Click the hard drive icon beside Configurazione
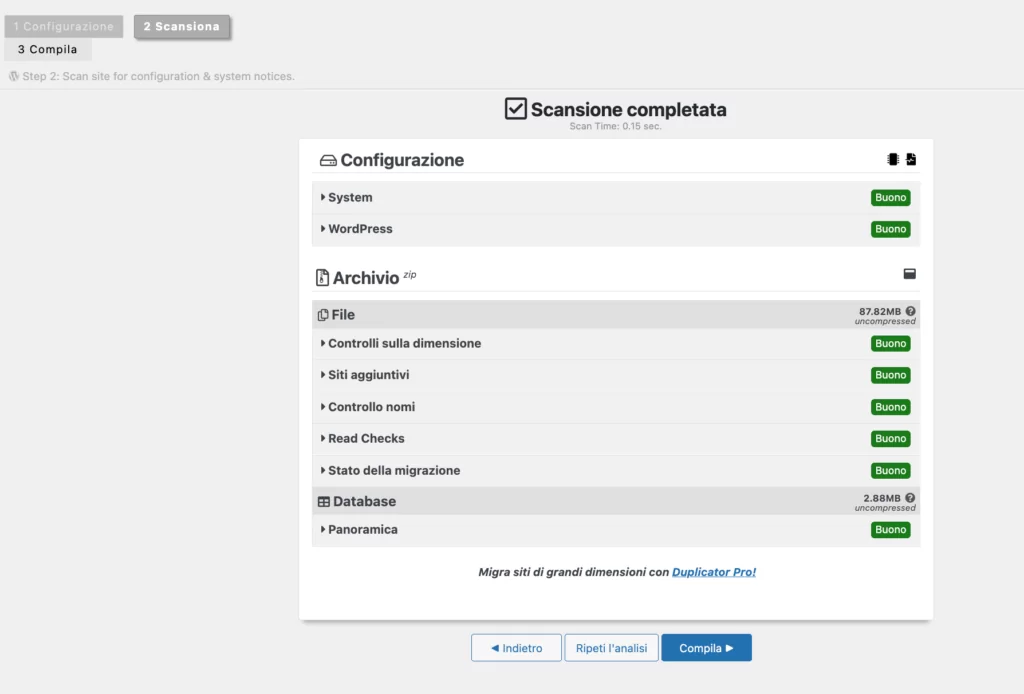1024x694 pixels. [328, 161]
